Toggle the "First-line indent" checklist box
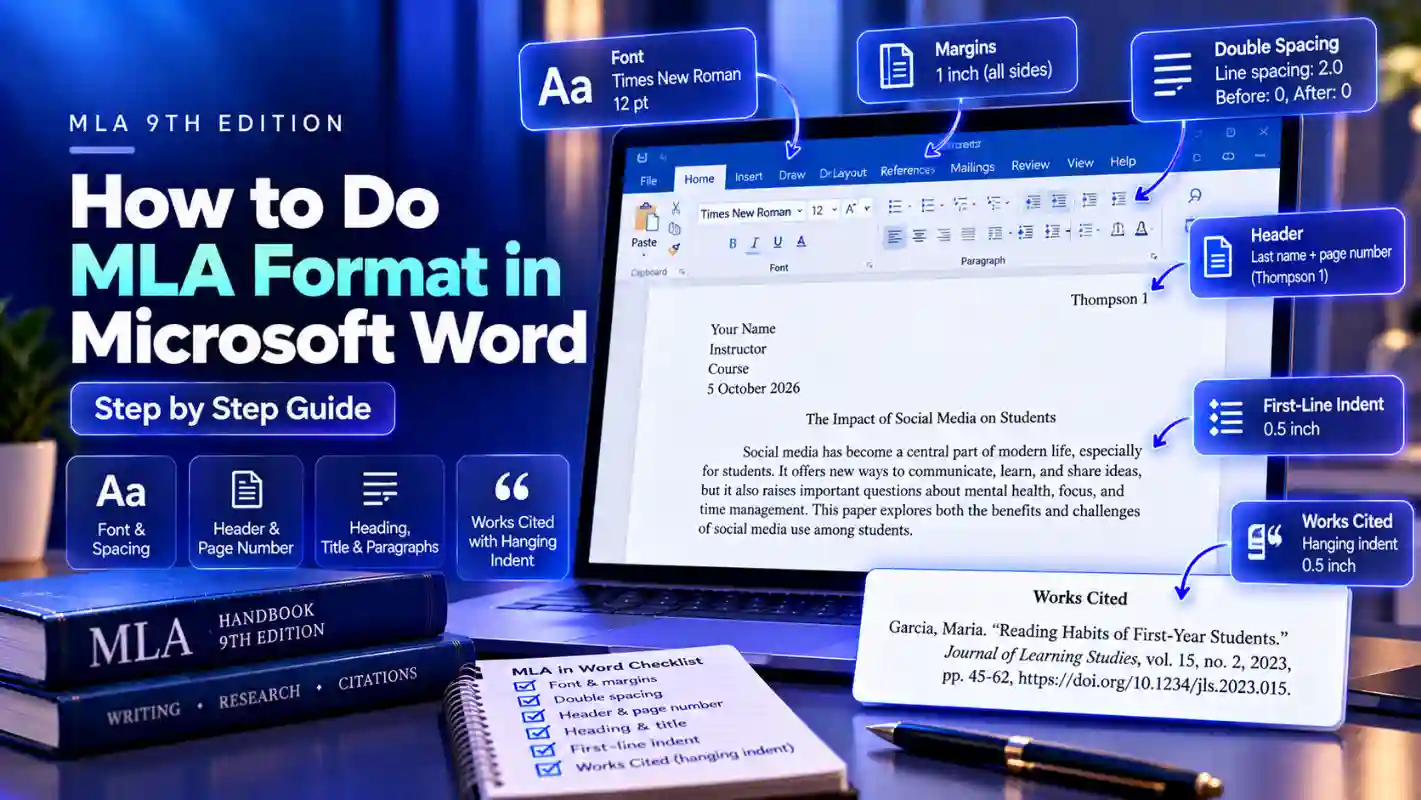Image resolution: width=1421 pixels, height=800 pixels. [545, 750]
